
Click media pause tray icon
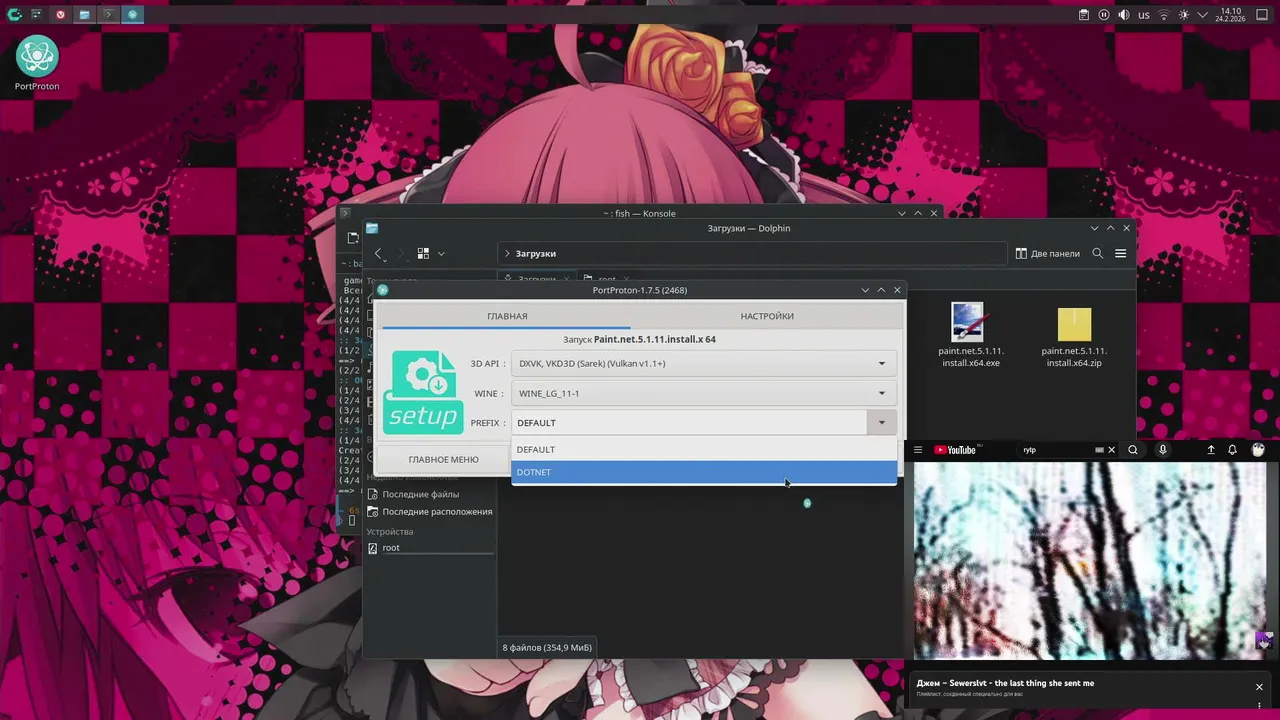[1104, 15]
